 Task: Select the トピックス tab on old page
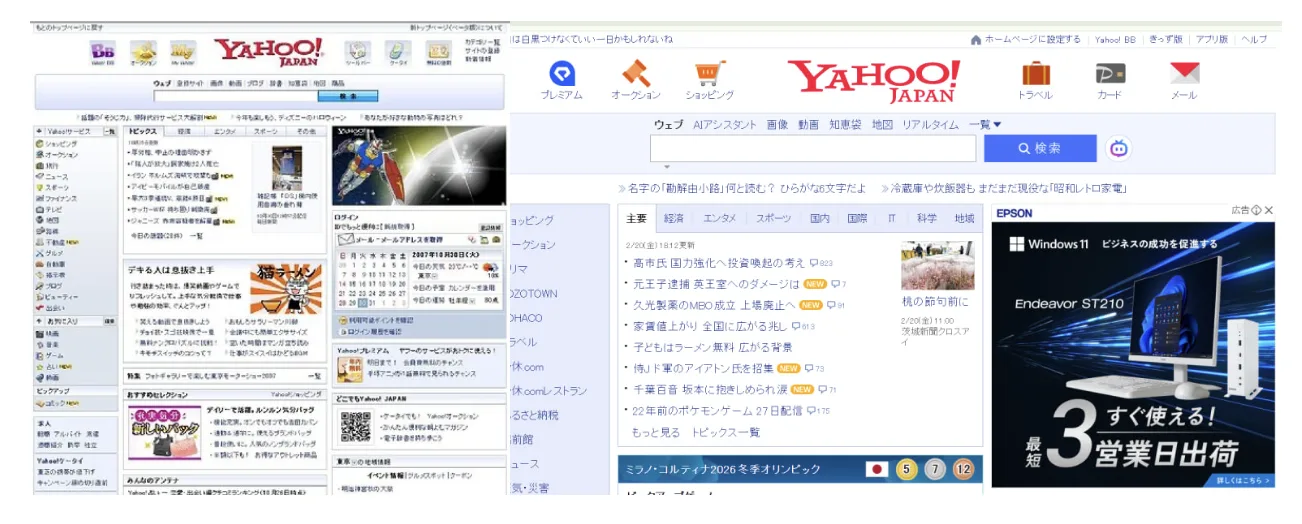coord(143,131)
